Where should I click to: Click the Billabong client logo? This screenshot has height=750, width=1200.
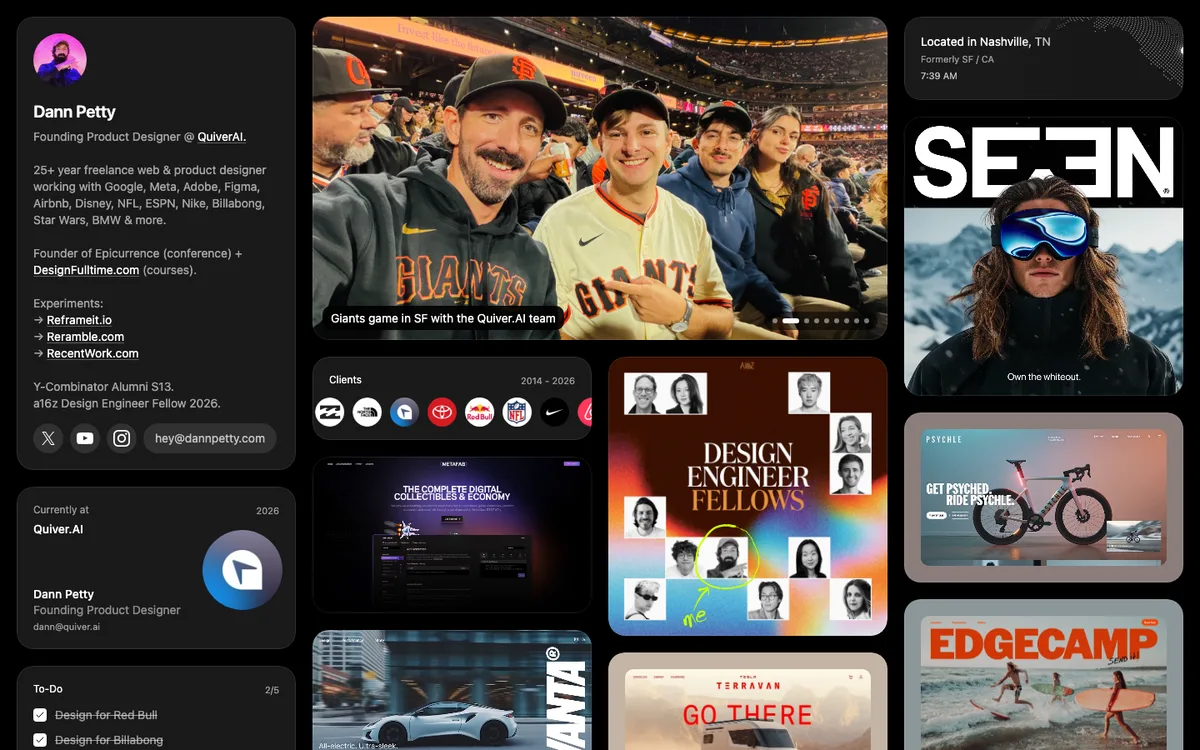(x=330, y=412)
